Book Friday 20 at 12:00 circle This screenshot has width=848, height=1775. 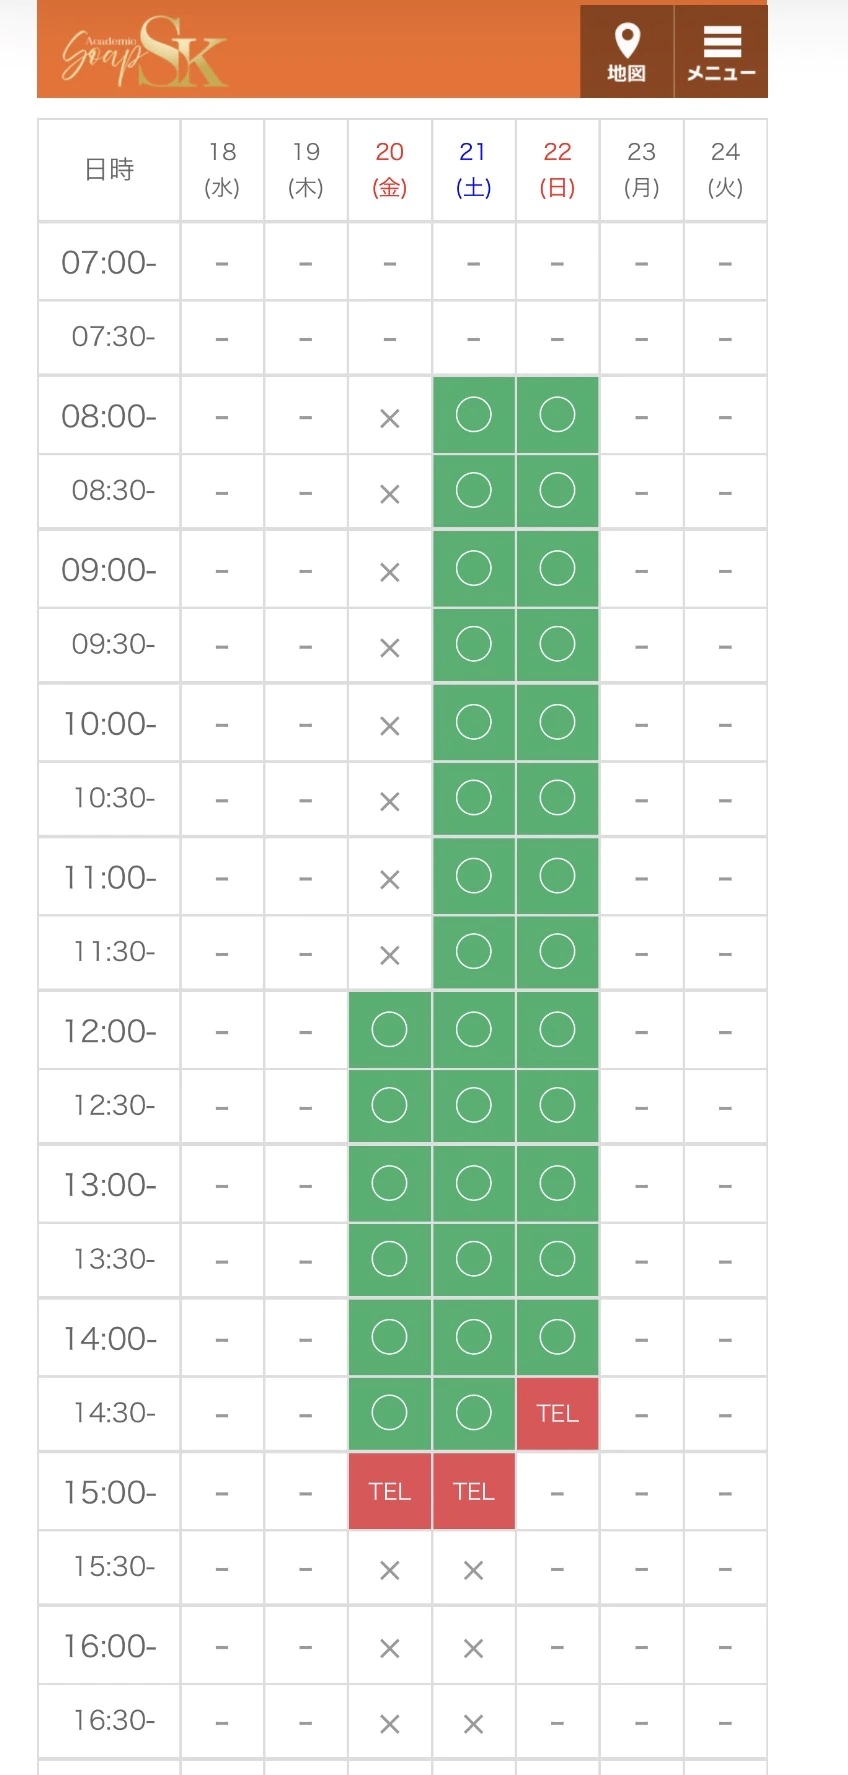(x=389, y=1029)
